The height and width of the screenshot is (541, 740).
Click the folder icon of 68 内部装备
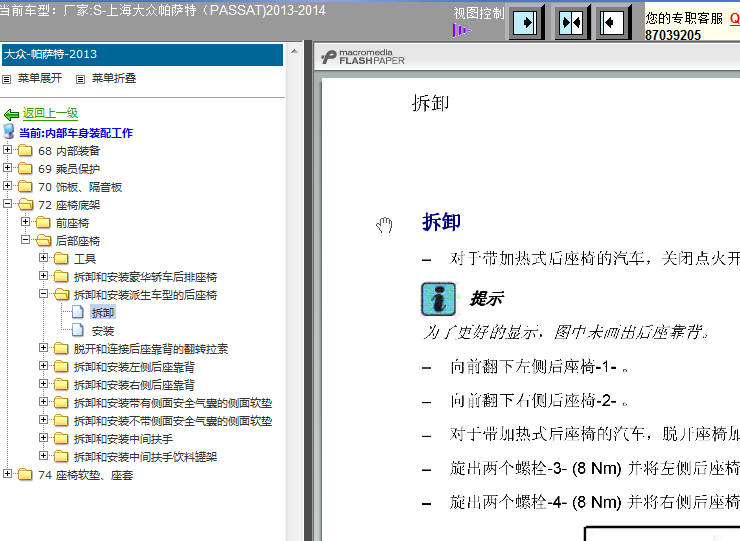click(x=25, y=151)
